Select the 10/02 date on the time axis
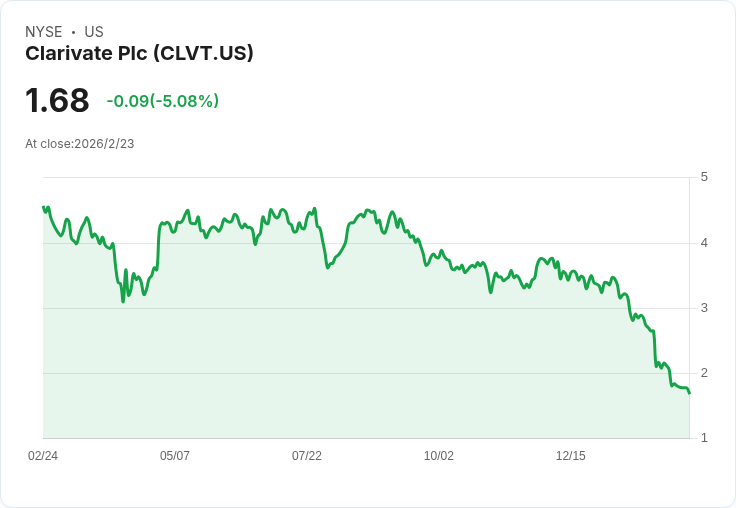The height and width of the screenshot is (508, 736). coord(439,456)
